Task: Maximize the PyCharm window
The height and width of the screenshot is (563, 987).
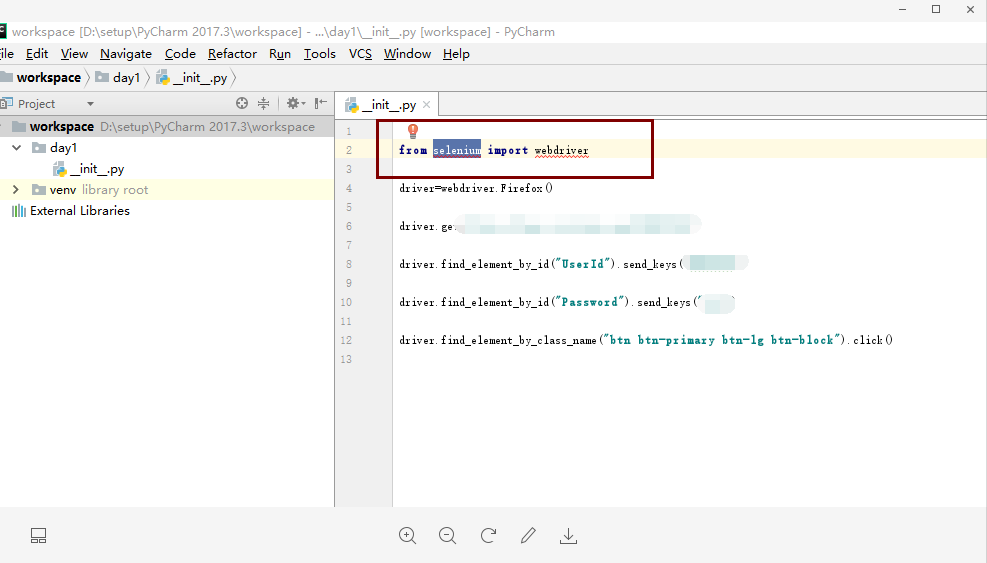Action: click(x=936, y=9)
